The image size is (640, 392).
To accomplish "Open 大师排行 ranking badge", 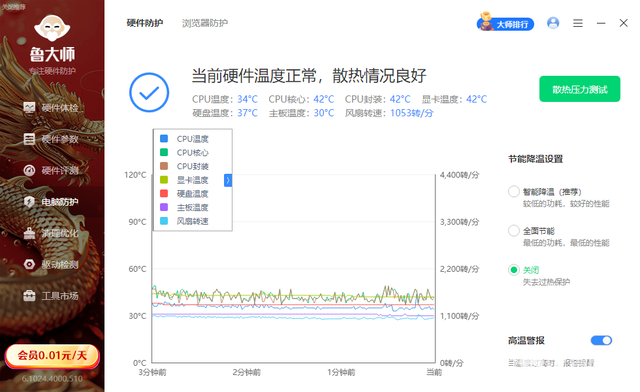I will pos(505,23).
